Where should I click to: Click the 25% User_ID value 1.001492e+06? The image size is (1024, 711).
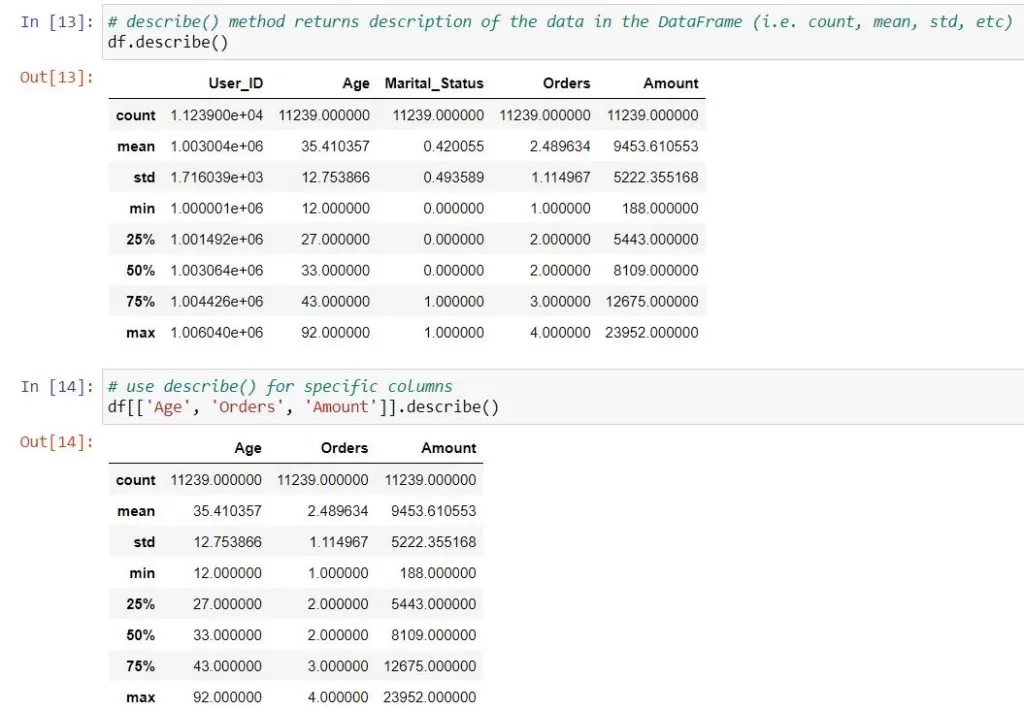point(217,240)
